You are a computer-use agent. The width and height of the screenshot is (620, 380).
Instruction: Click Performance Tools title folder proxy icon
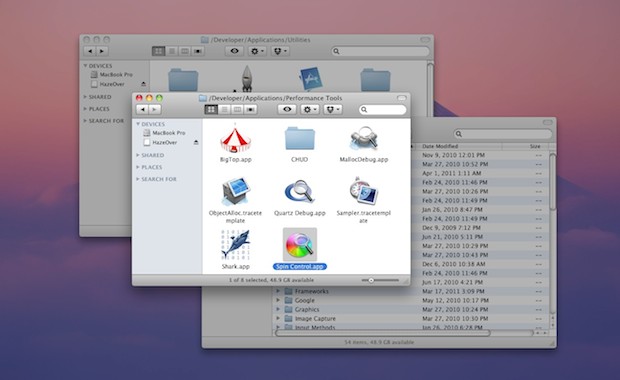coord(203,98)
